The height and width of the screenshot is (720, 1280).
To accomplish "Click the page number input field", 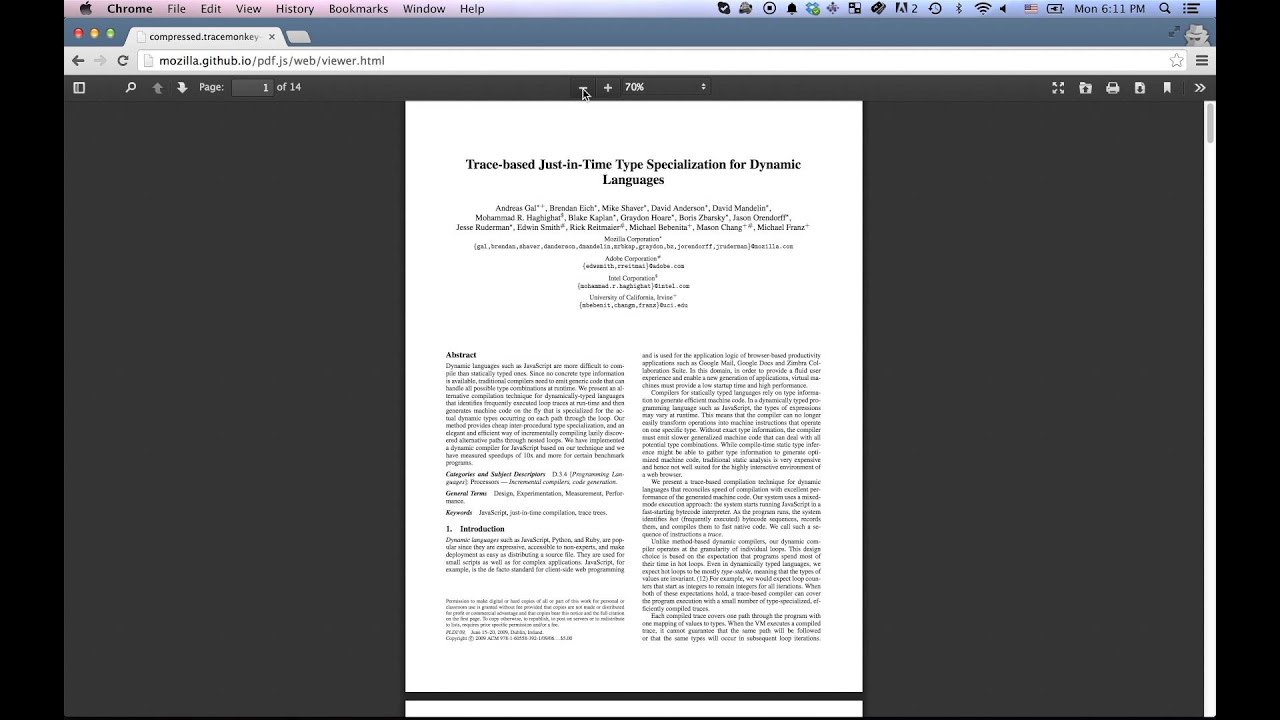I will [253, 87].
